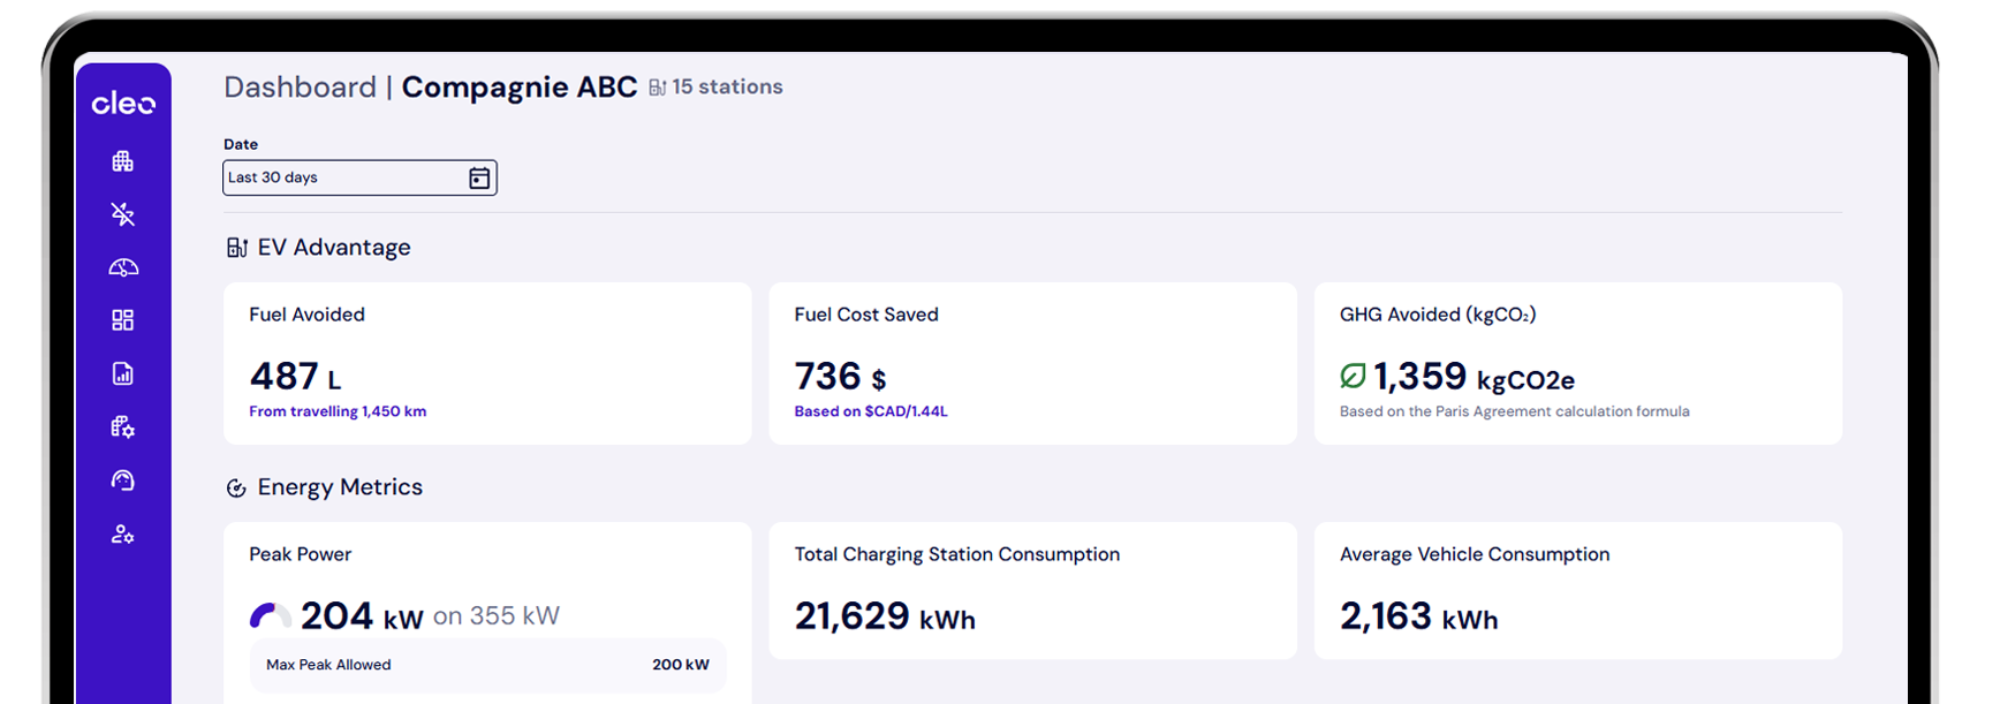The image size is (2000, 704).
Task: Click the EV Advantage charging station icon
Action: coord(237,247)
